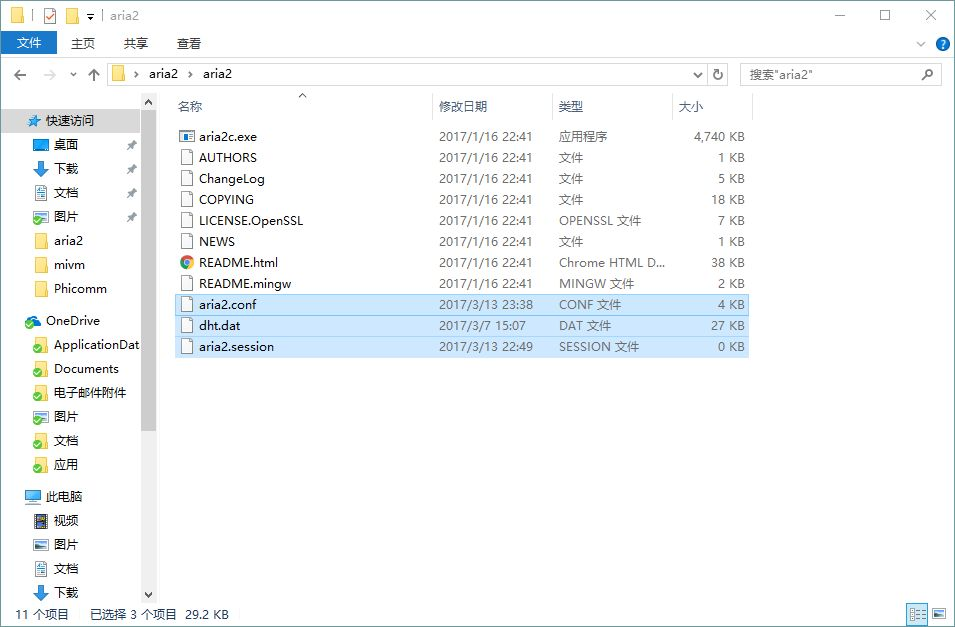Click the file icon next to aria2.conf
The height and width of the screenshot is (627, 955).
(x=187, y=305)
